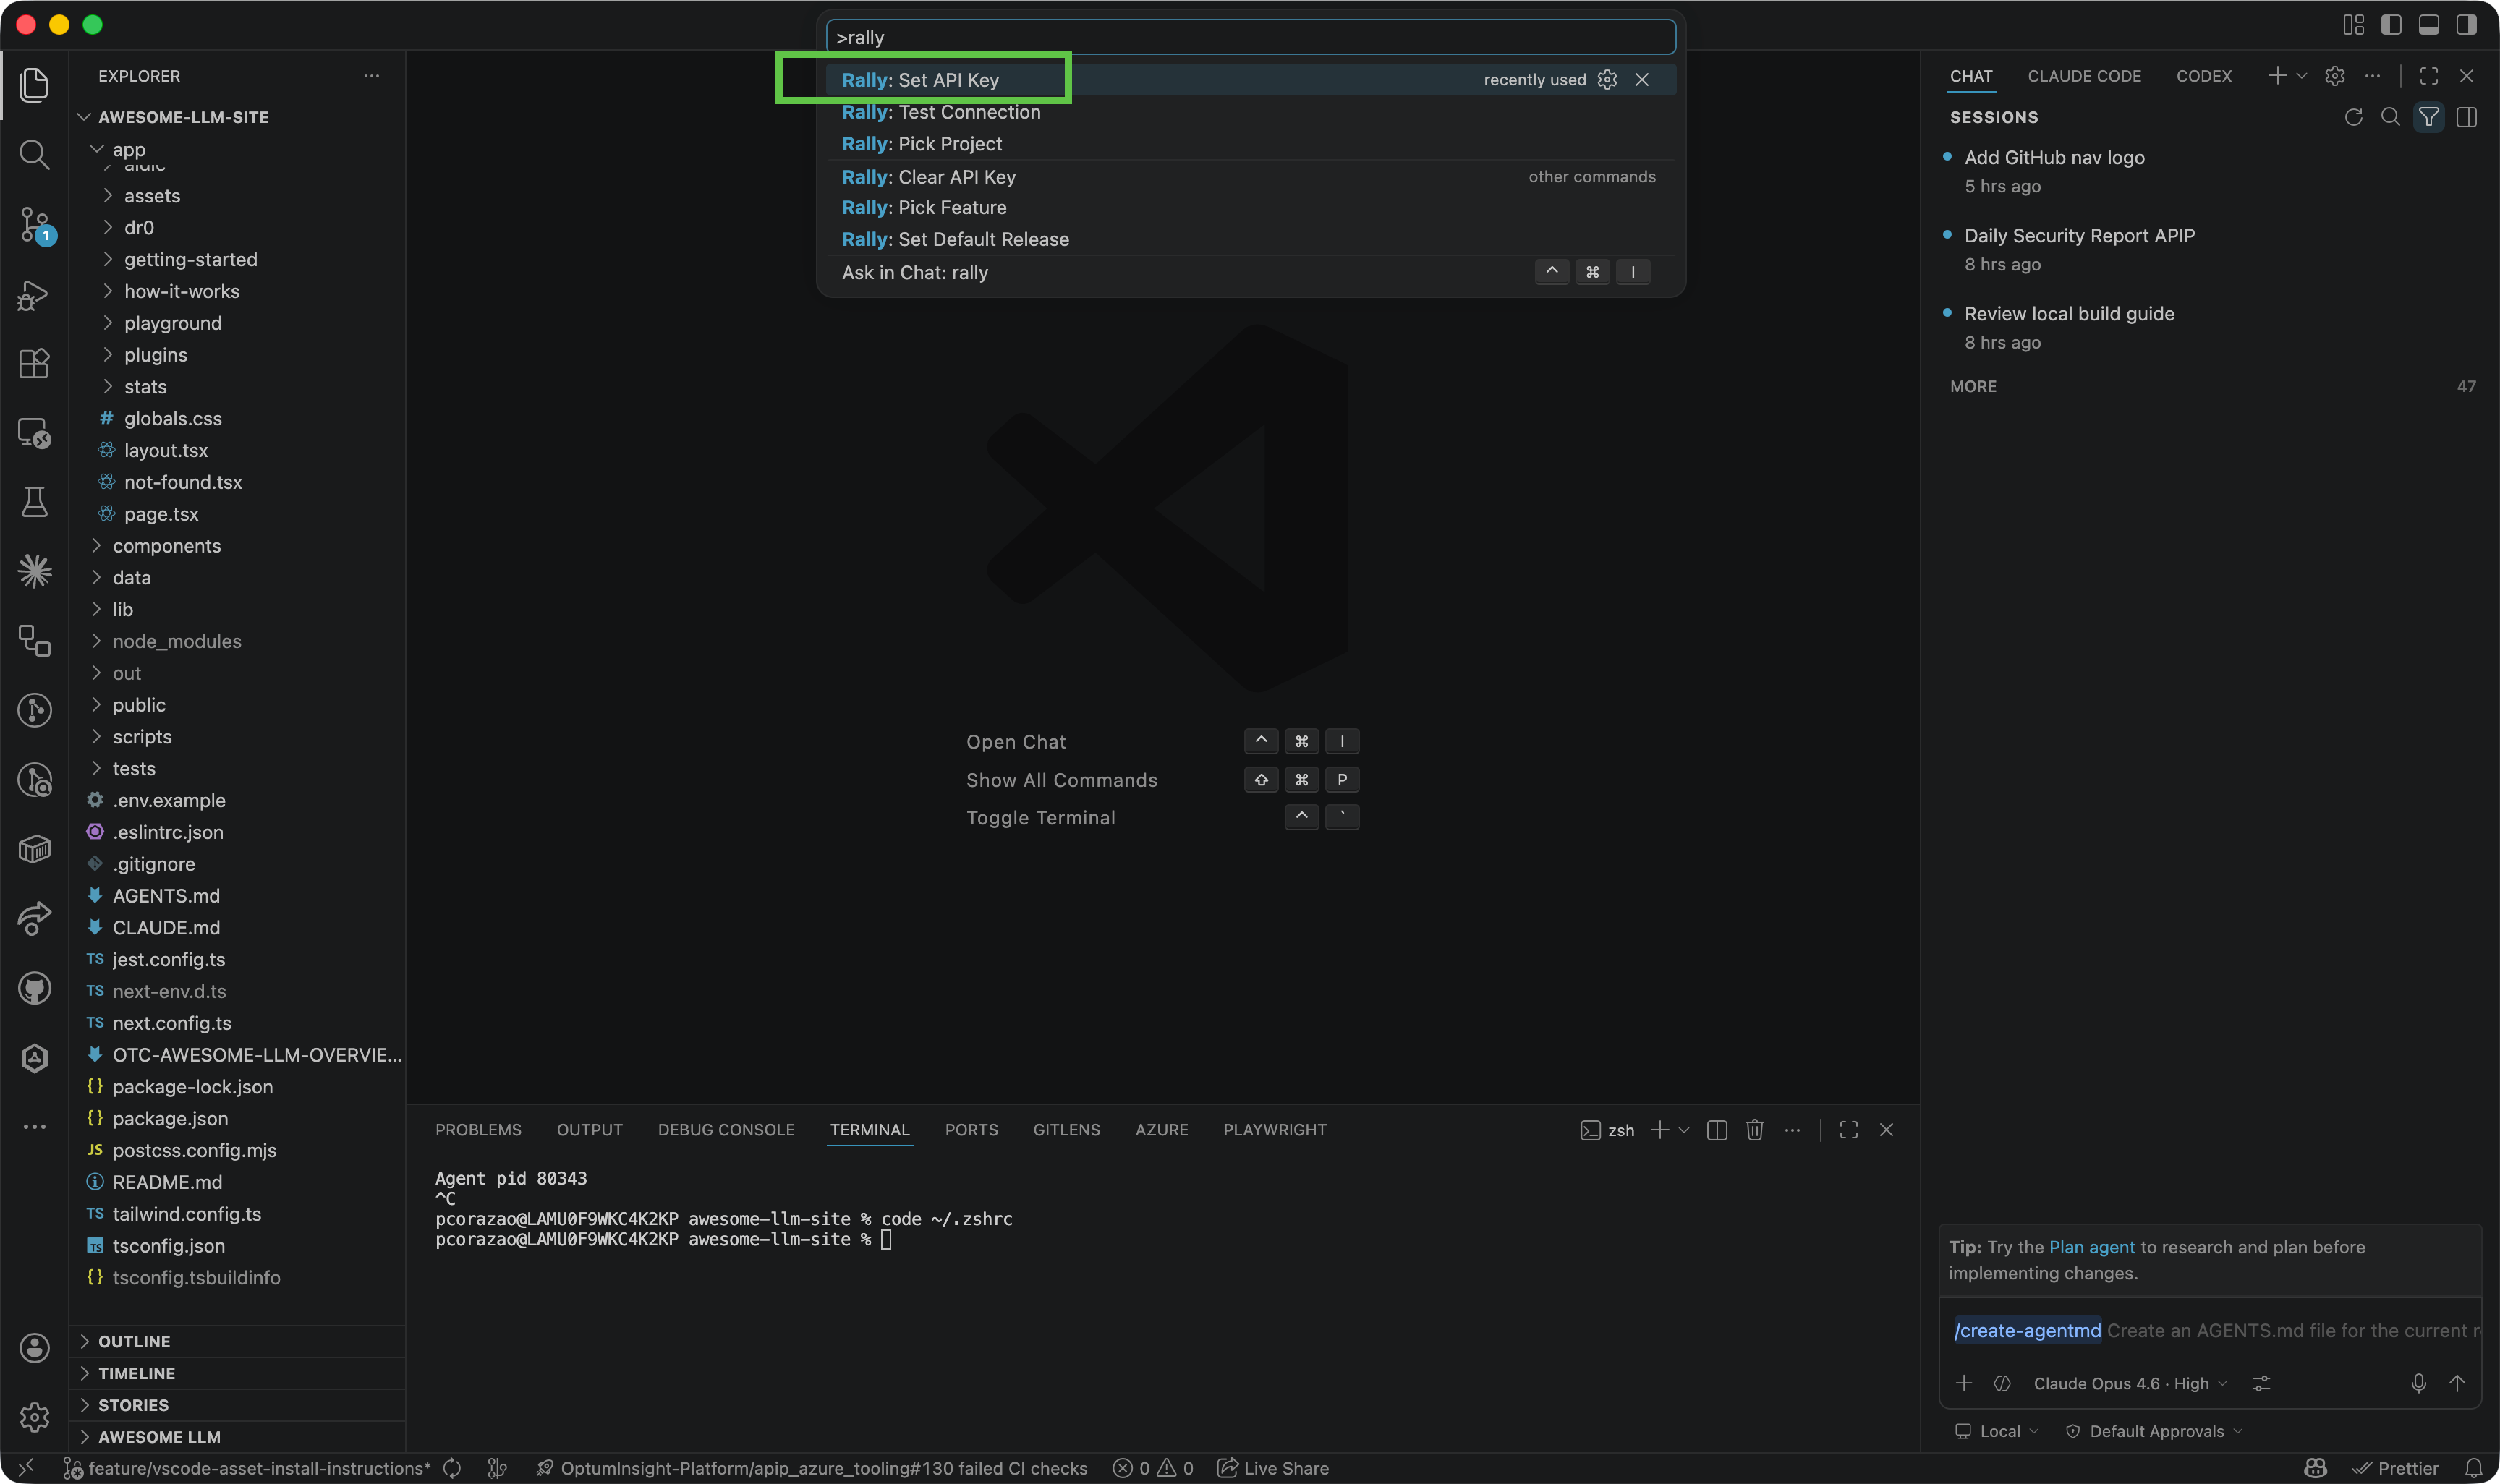Configure chat tools sliders icon
This screenshot has width=2500, height=1484.
(2261, 1383)
